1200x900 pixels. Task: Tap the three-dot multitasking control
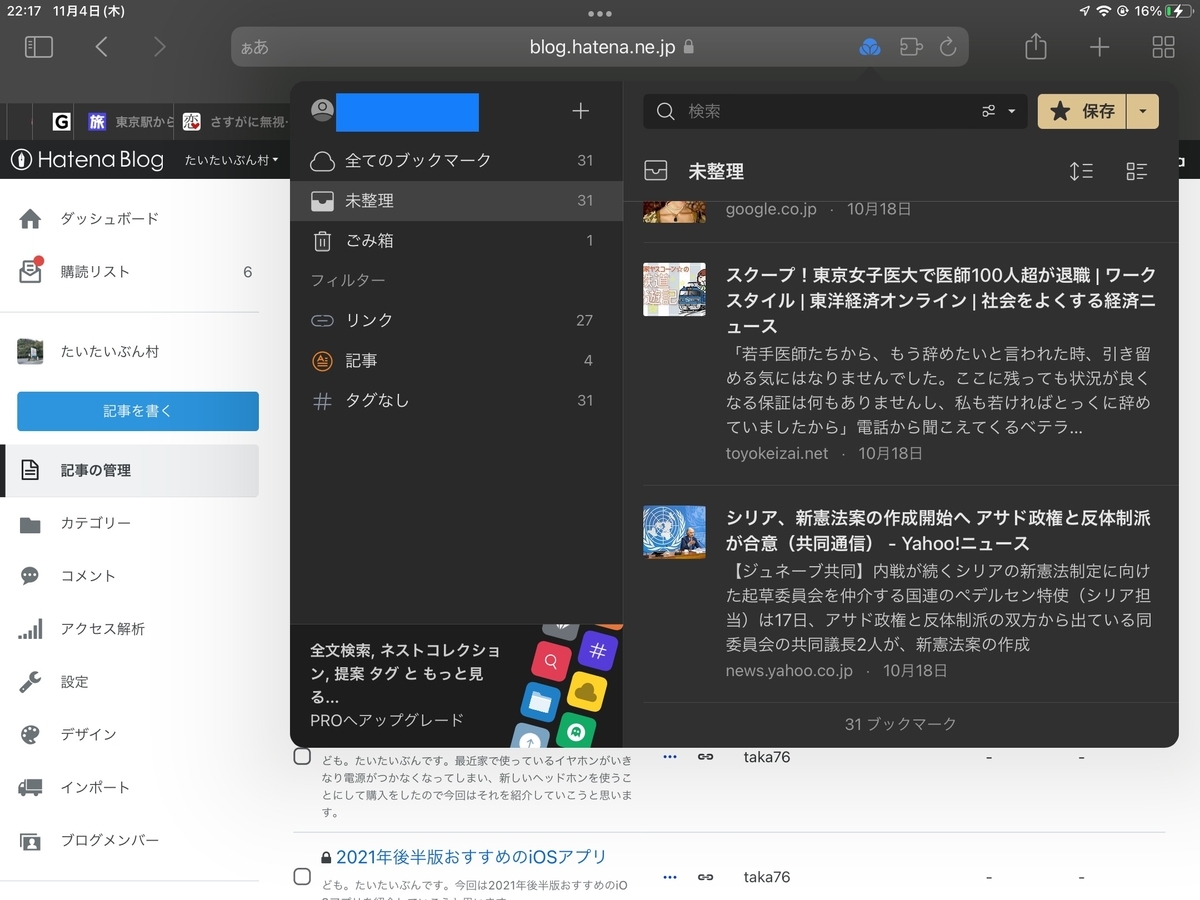(x=600, y=14)
